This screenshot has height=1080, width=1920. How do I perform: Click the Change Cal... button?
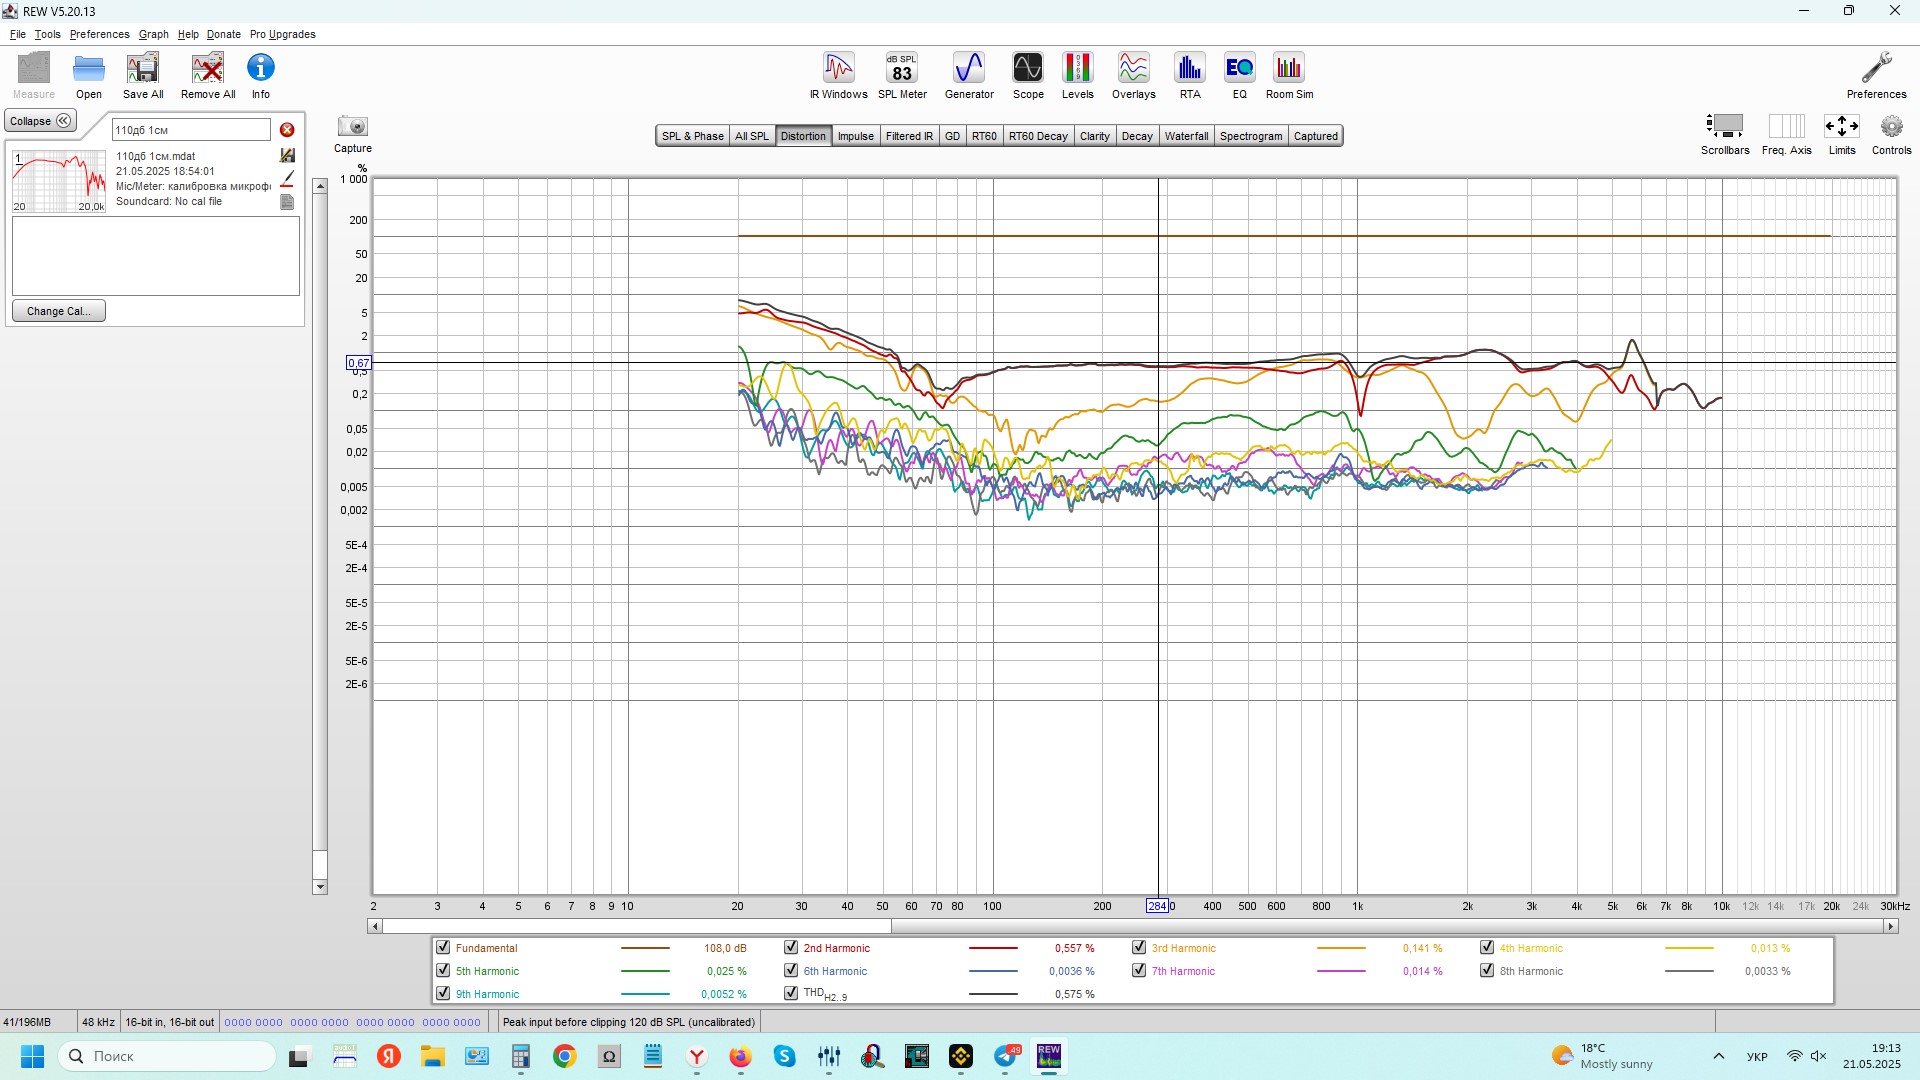click(59, 311)
